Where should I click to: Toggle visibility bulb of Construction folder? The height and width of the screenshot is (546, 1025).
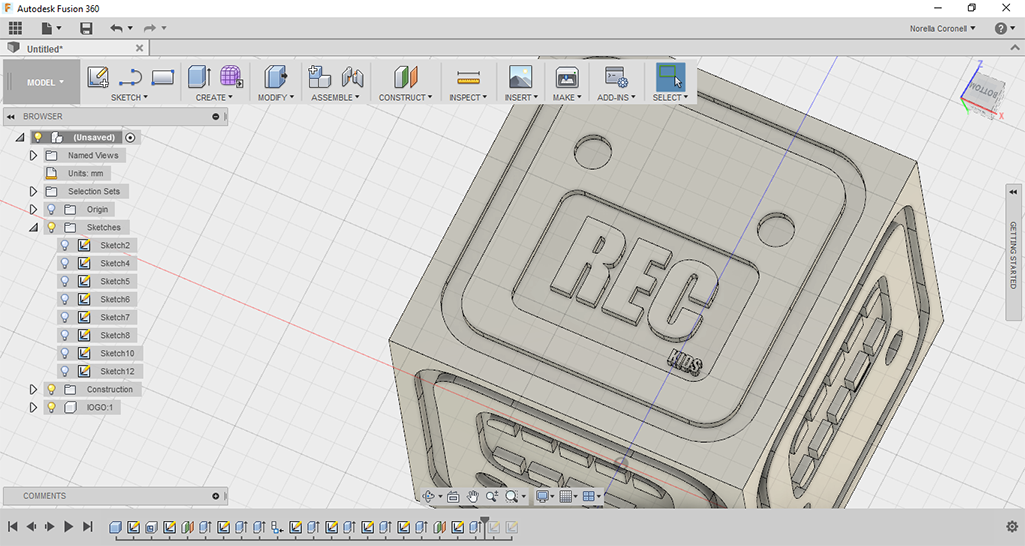51,389
